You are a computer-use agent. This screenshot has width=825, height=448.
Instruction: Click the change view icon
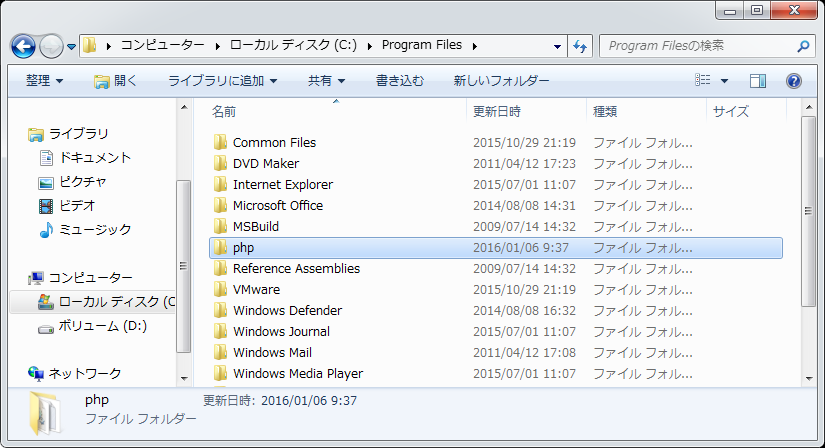tap(704, 80)
